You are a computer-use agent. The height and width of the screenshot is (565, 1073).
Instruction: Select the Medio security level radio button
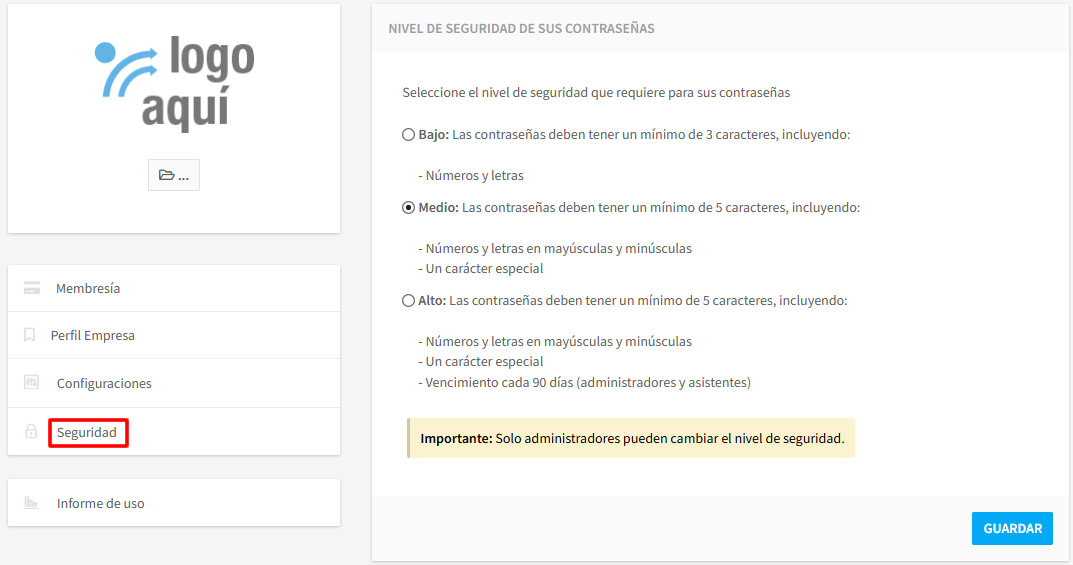point(408,208)
